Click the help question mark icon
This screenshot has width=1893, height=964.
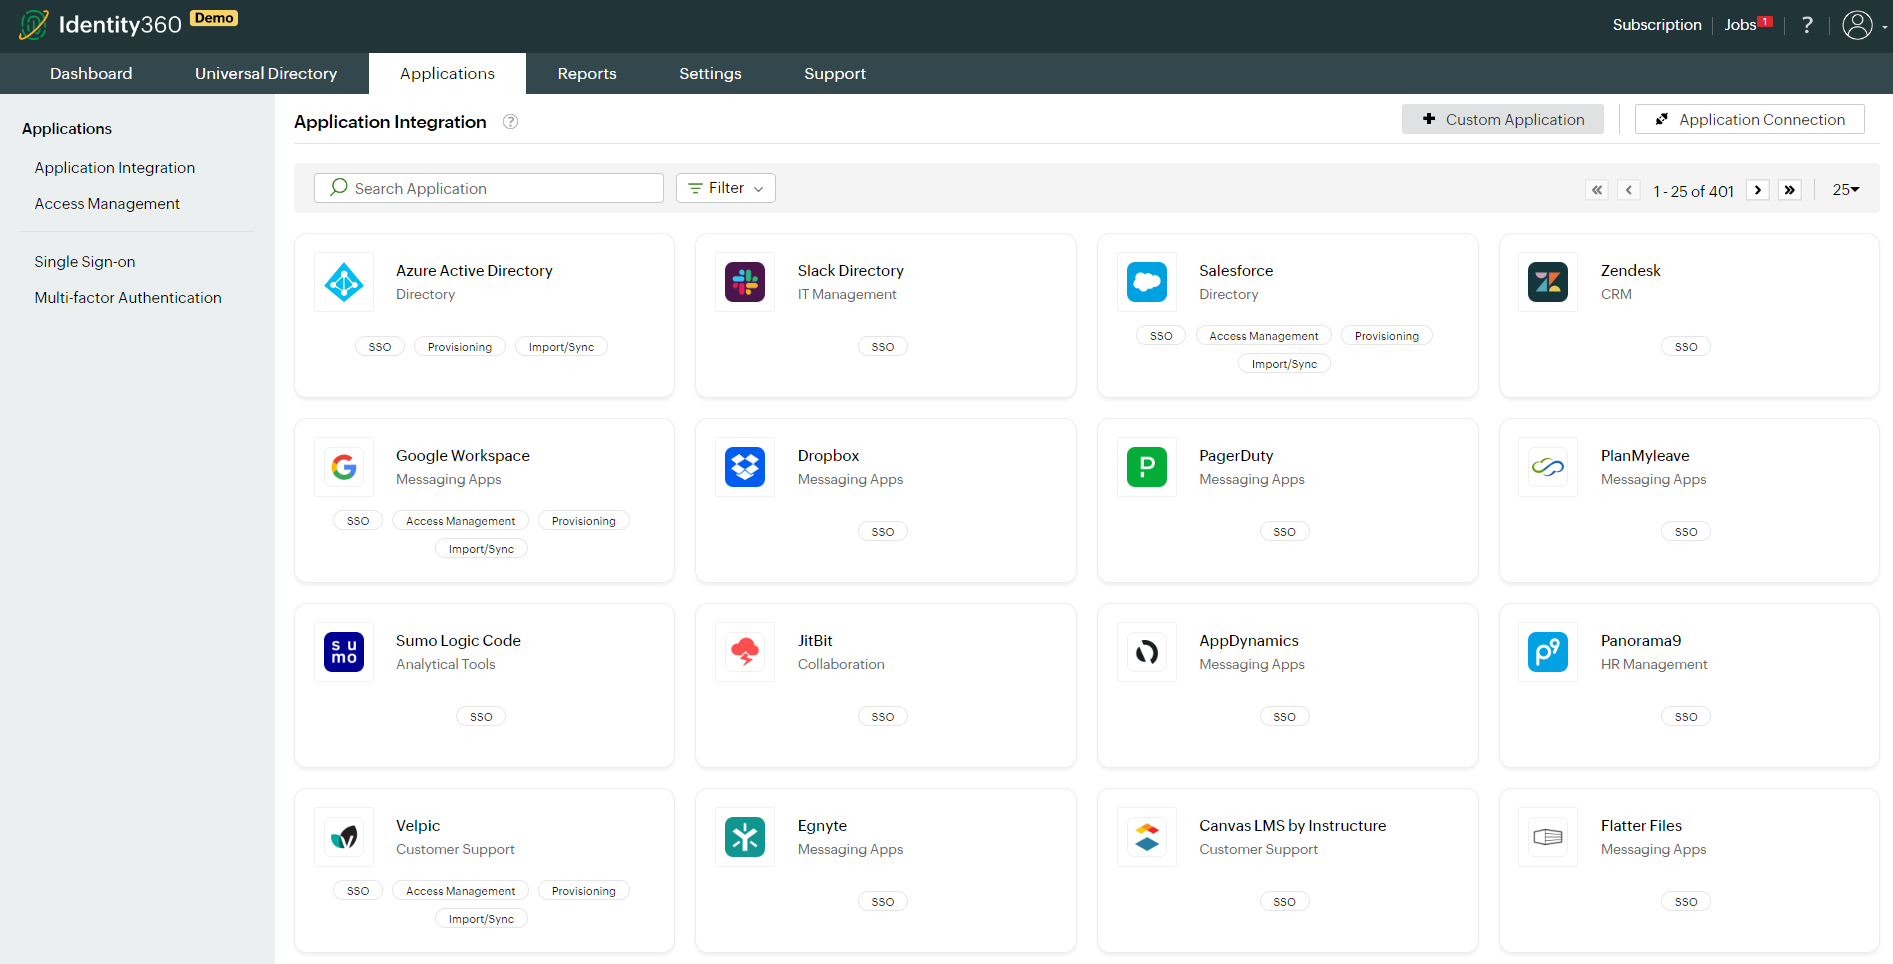[x=1806, y=24]
